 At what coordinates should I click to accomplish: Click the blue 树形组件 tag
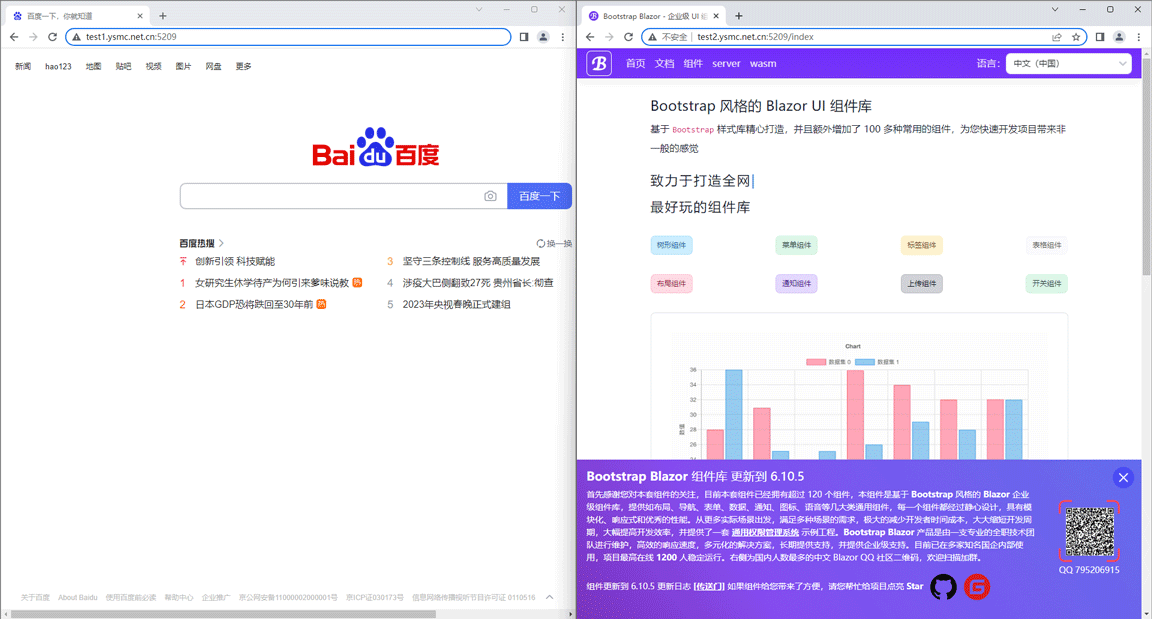(671, 245)
